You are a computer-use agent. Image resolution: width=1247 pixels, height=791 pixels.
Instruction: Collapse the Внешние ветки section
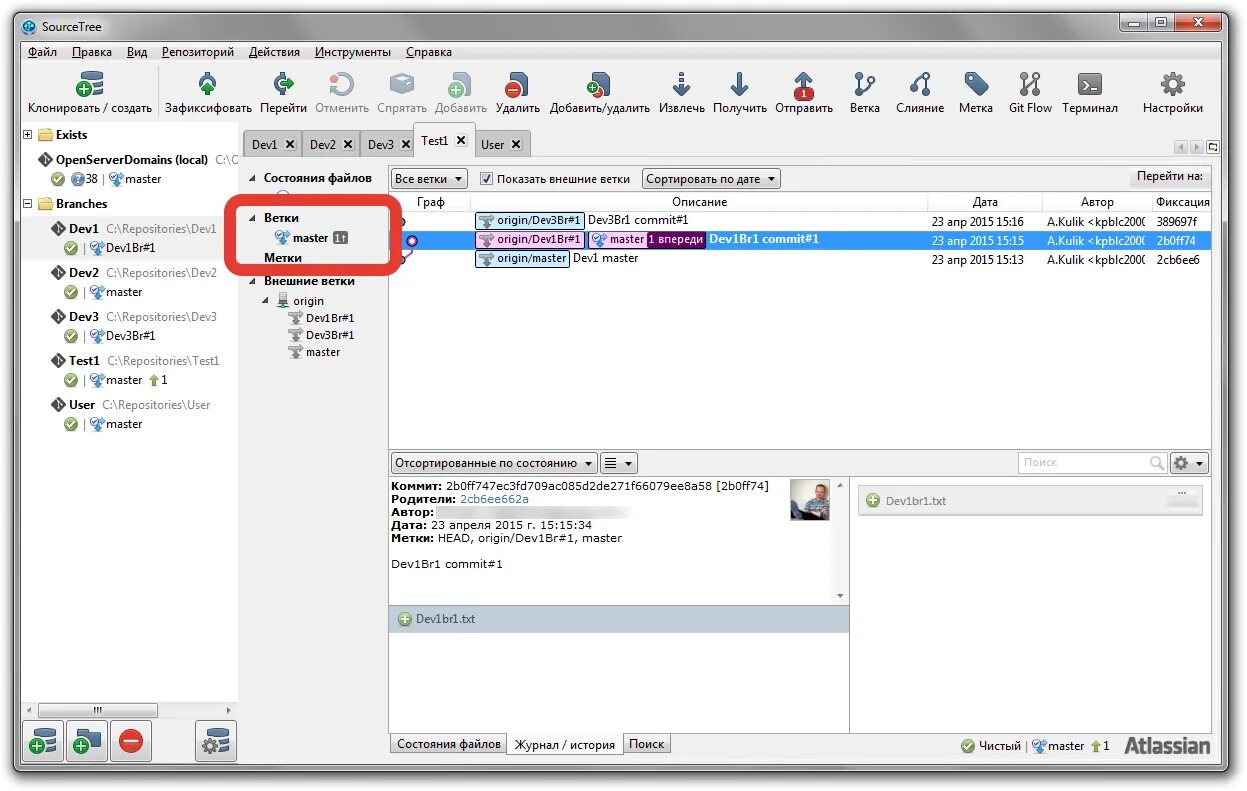pos(252,282)
